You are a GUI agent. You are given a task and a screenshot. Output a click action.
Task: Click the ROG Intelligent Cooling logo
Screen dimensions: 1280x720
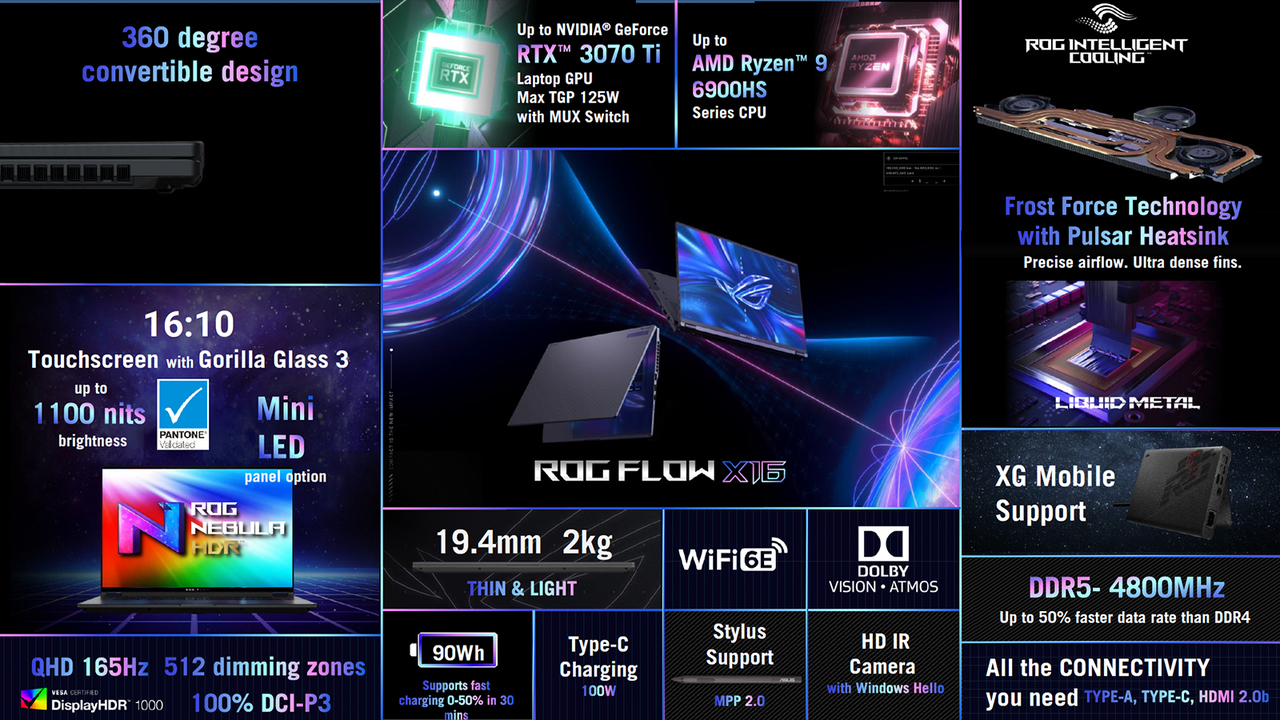1106,35
